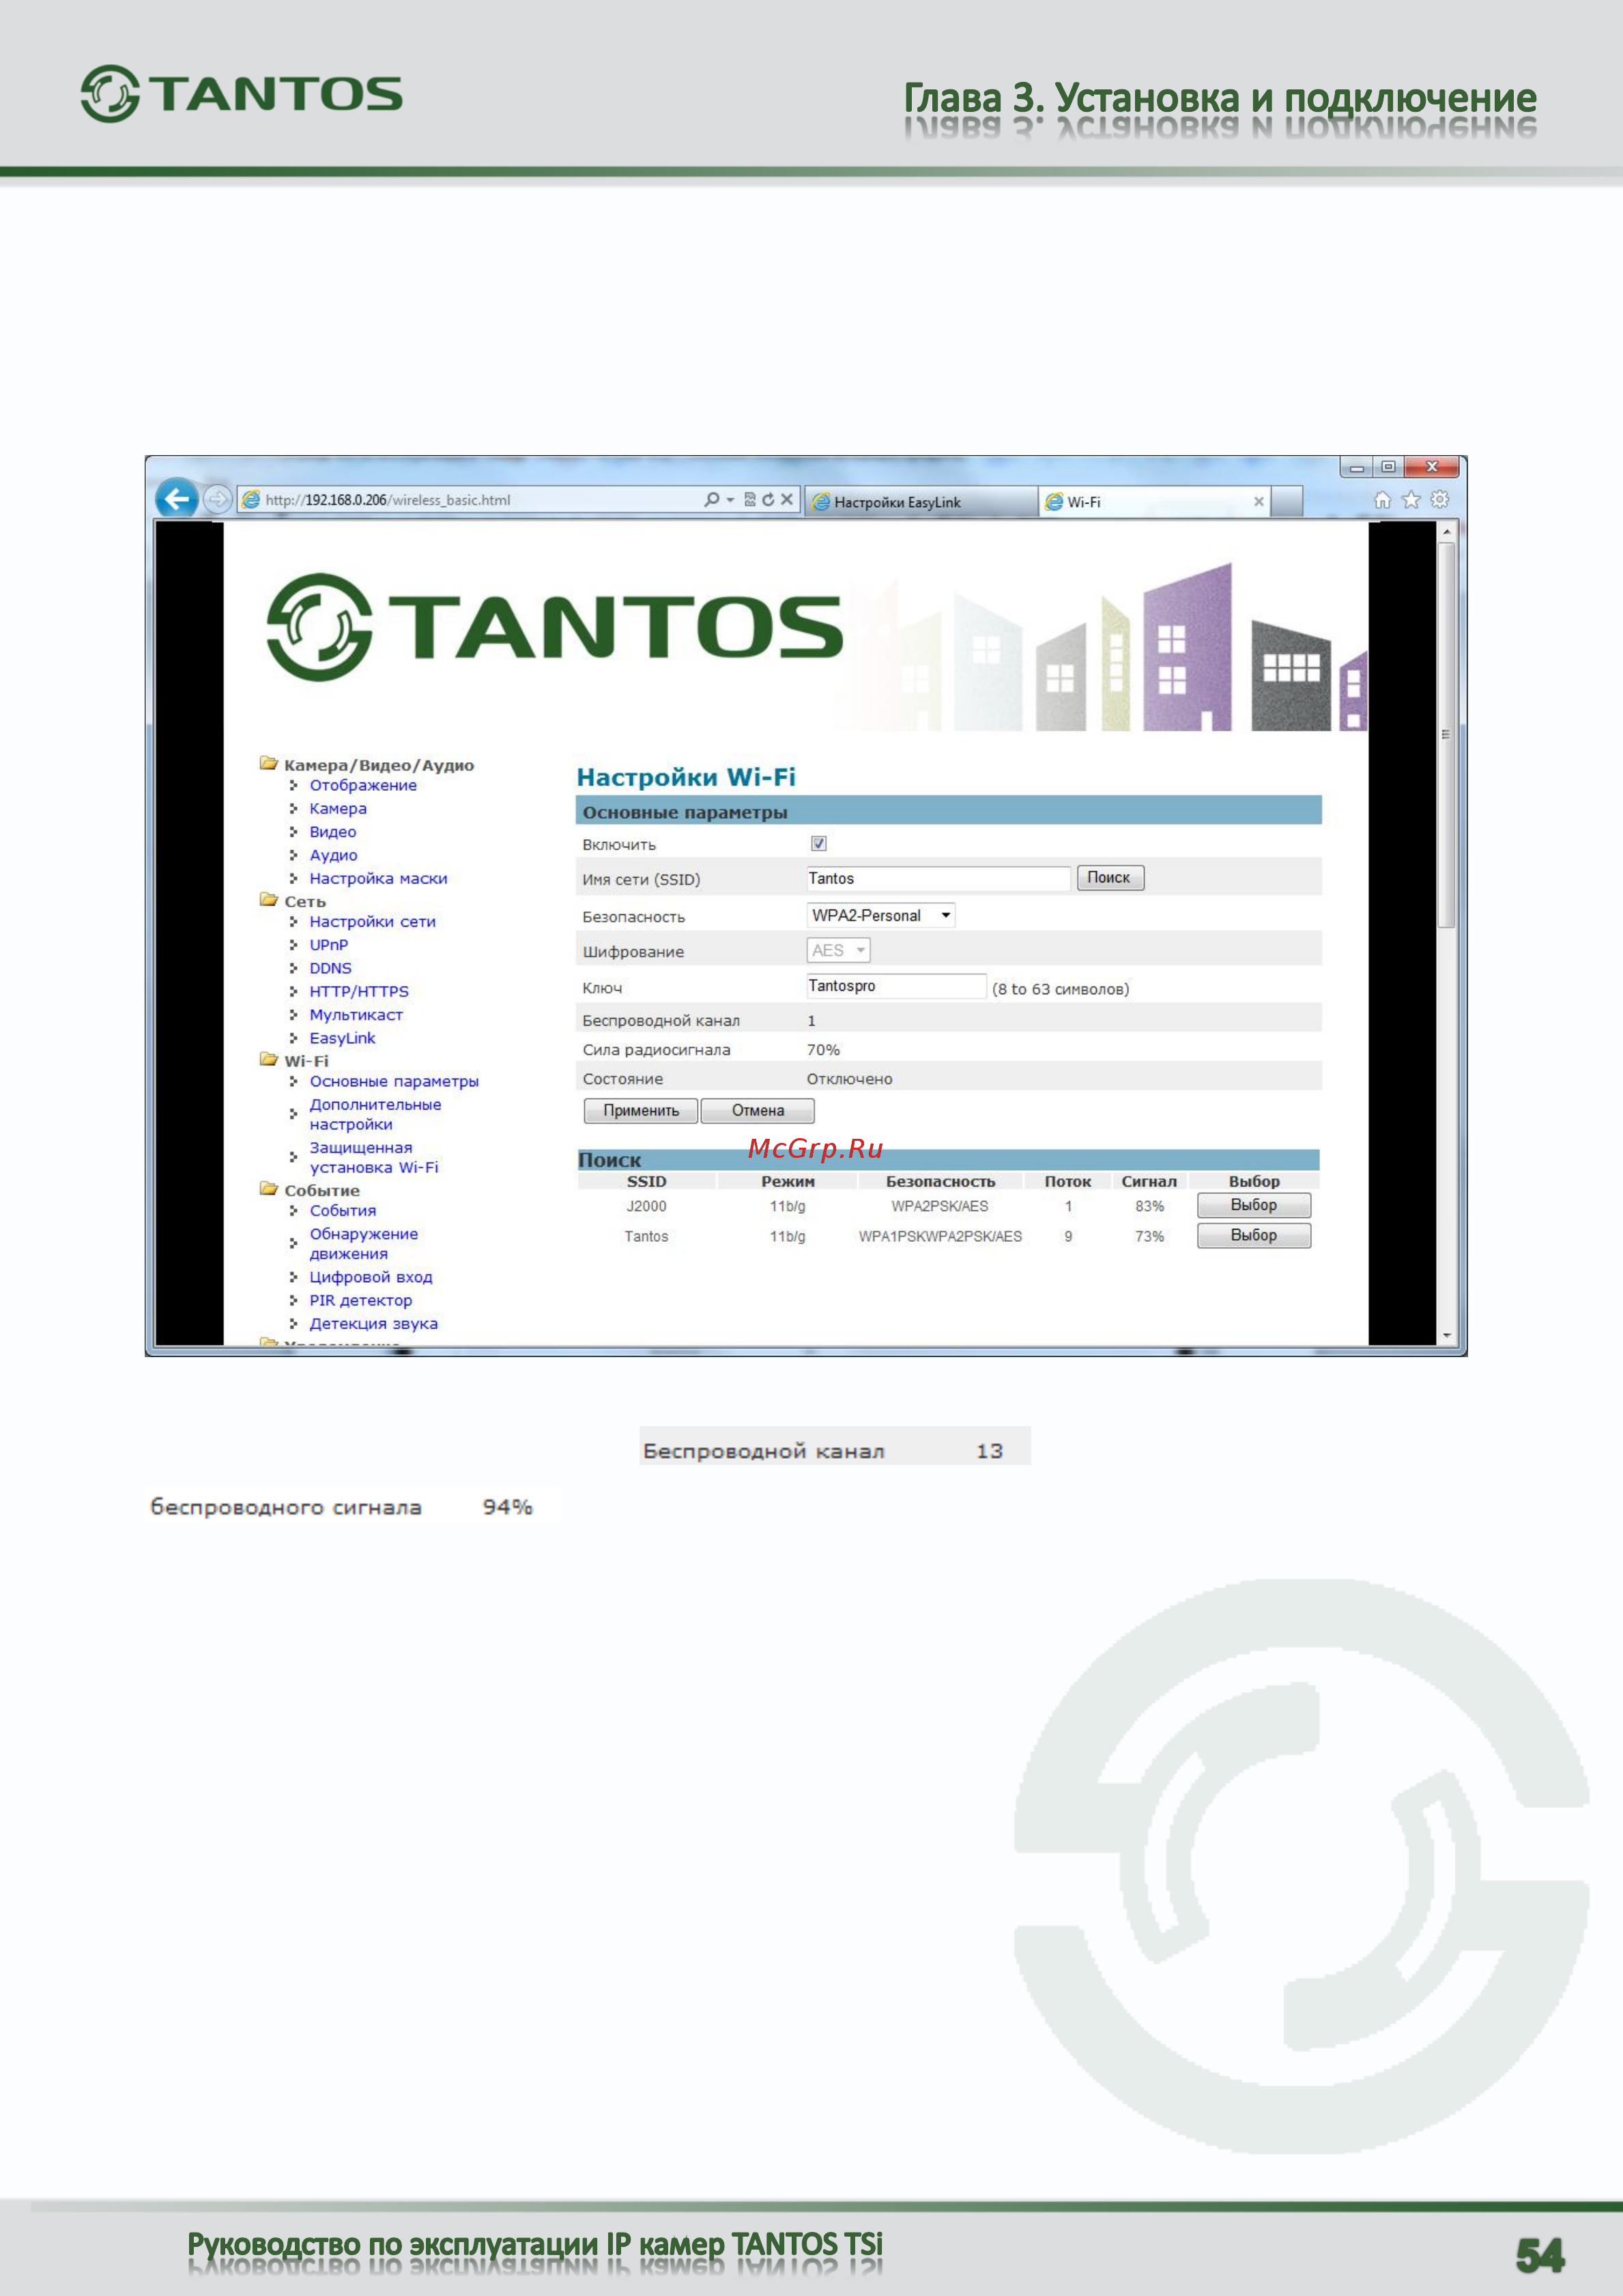Open the Шифрование AES dropdown
Viewport: 1623px width, 2296px height.
[838, 950]
